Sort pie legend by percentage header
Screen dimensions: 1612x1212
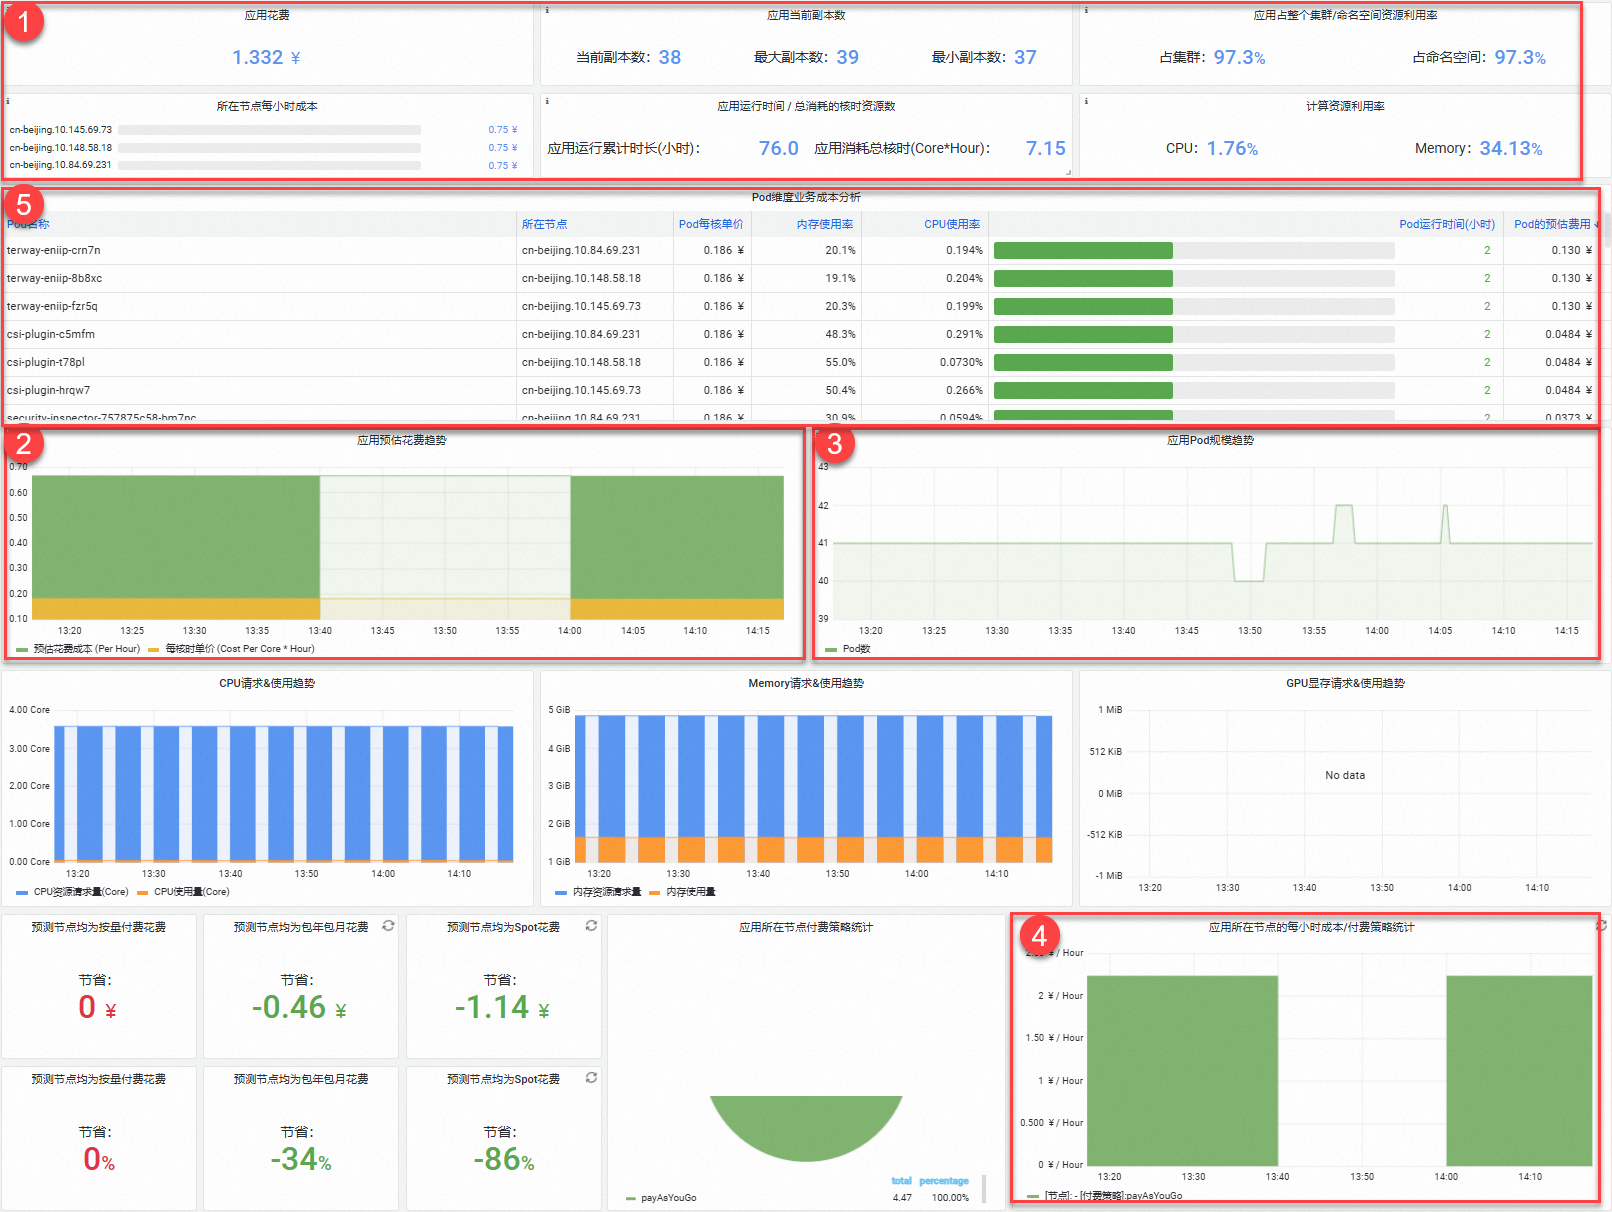click(x=944, y=1181)
